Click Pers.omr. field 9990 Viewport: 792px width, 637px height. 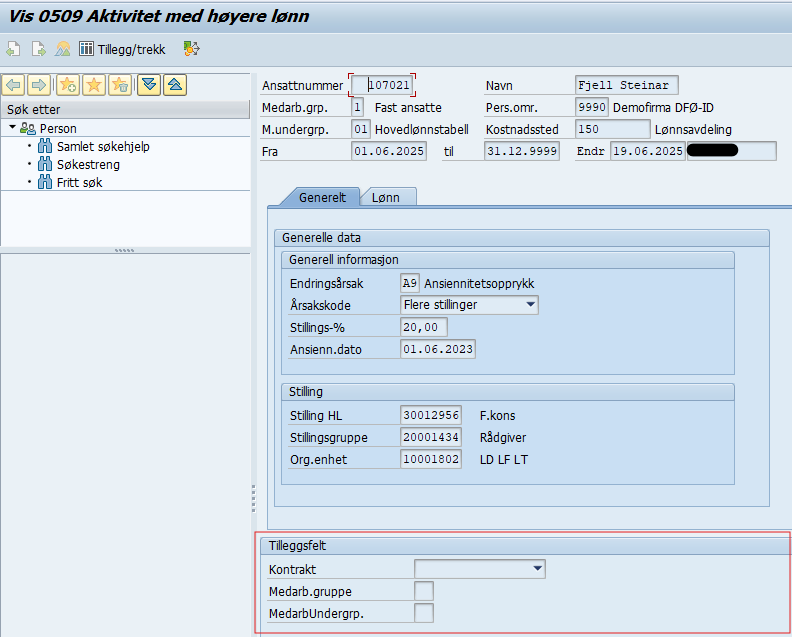point(591,107)
